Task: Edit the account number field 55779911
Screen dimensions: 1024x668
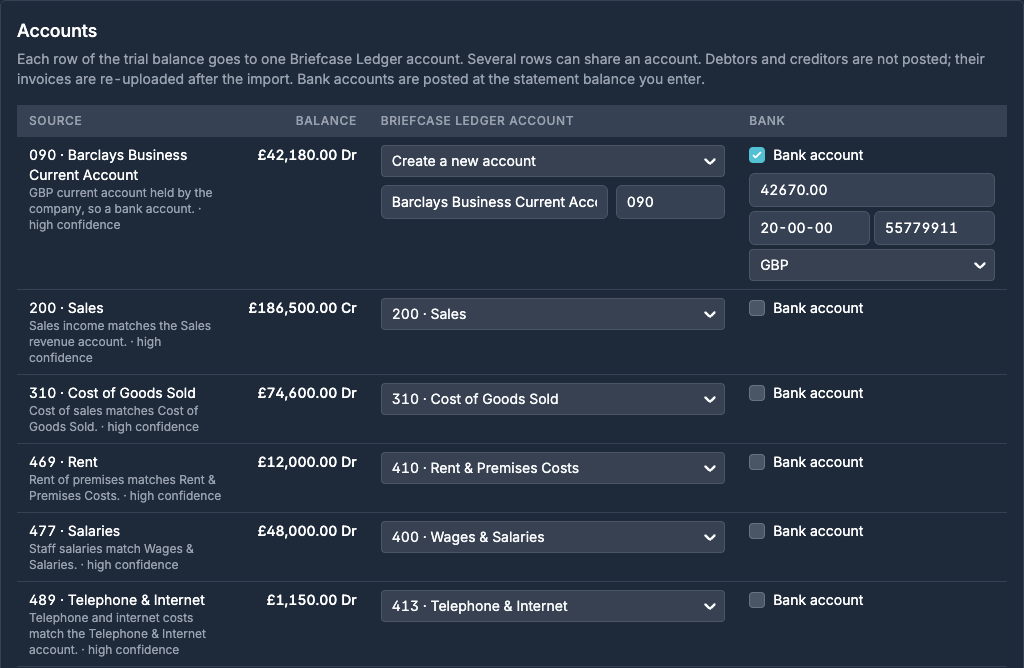Action: 935,228
